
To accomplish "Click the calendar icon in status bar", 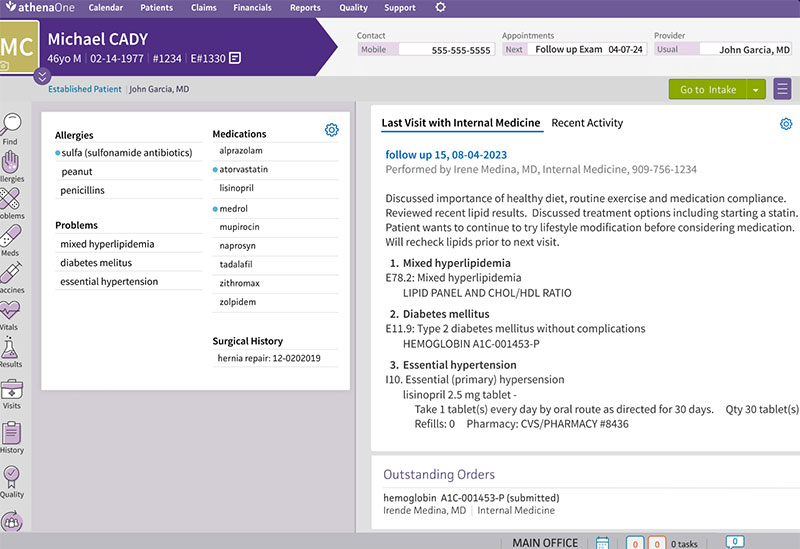I will pos(603,543).
